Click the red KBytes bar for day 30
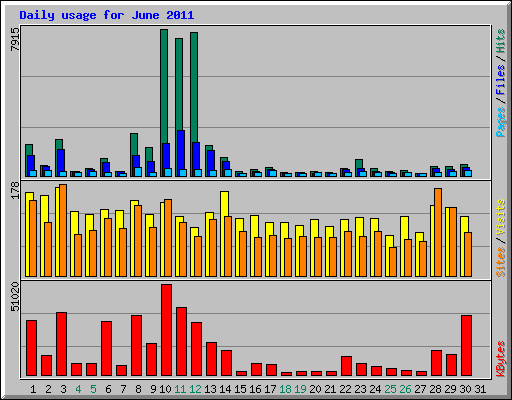The width and height of the screenshot is (512, 400). tap(466, 345)
